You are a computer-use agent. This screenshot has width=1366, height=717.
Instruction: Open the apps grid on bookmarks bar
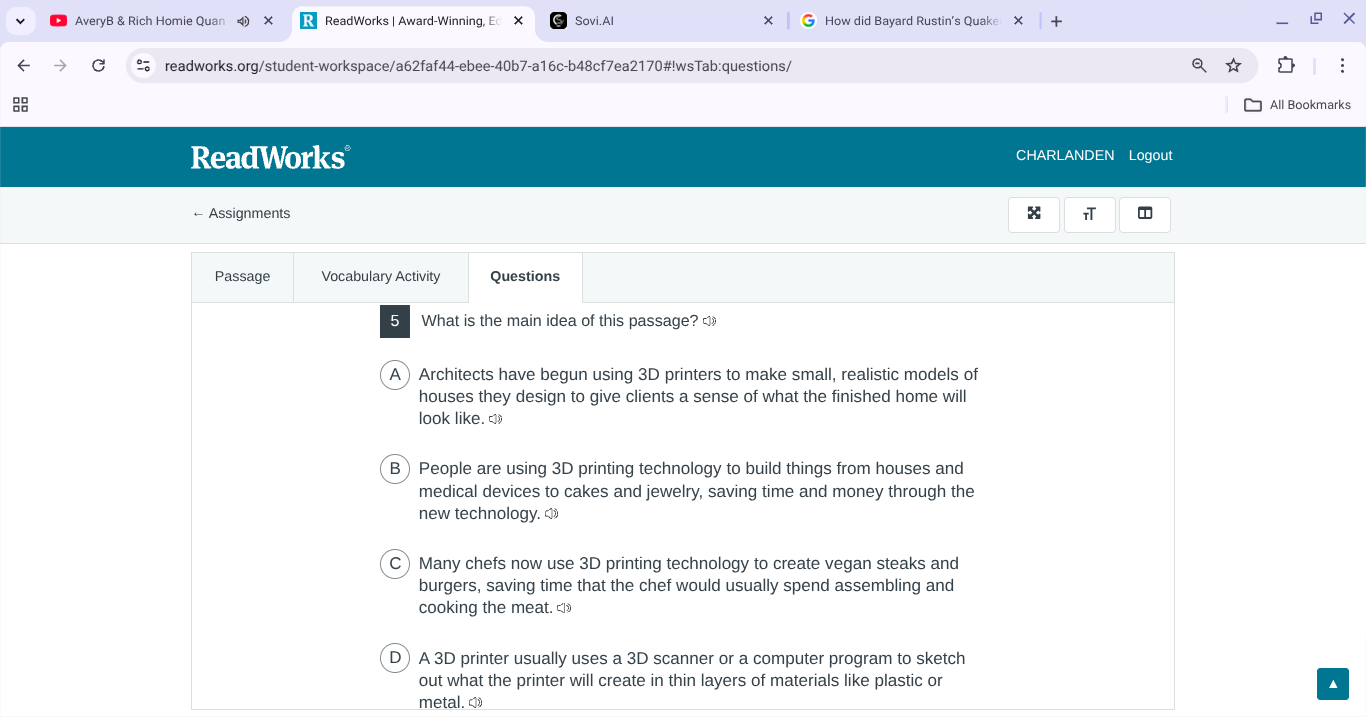coord(20,105)
